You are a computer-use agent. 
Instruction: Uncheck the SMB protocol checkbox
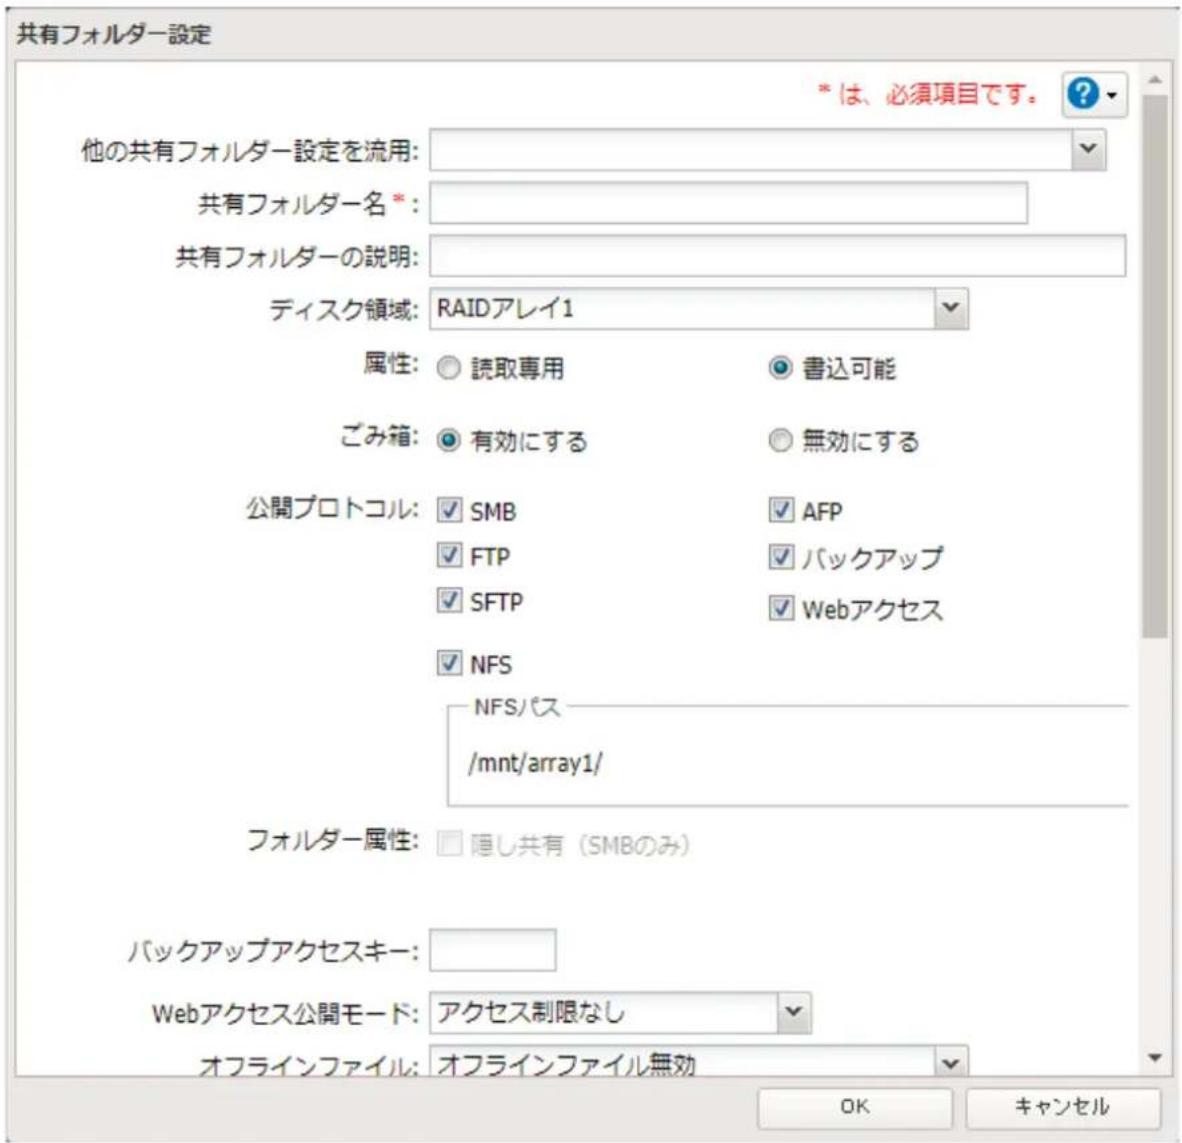449,510
